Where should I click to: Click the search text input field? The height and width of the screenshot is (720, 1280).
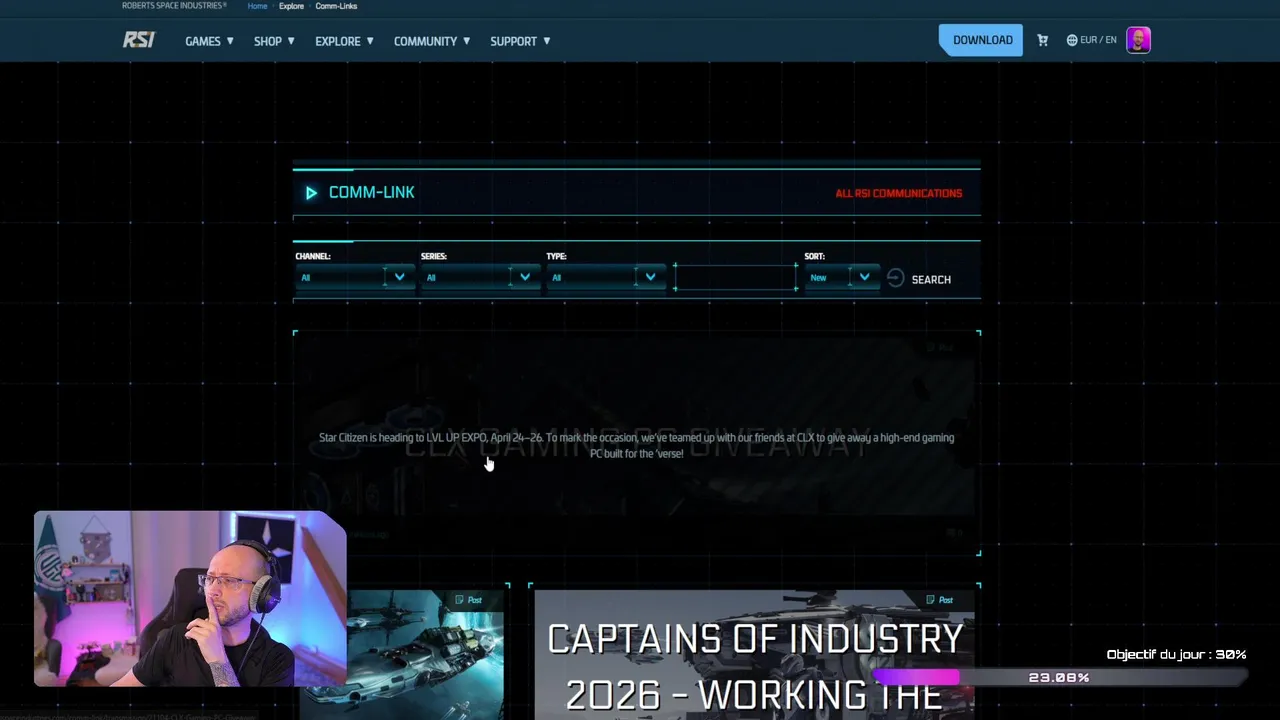click(x=736, y=277)
